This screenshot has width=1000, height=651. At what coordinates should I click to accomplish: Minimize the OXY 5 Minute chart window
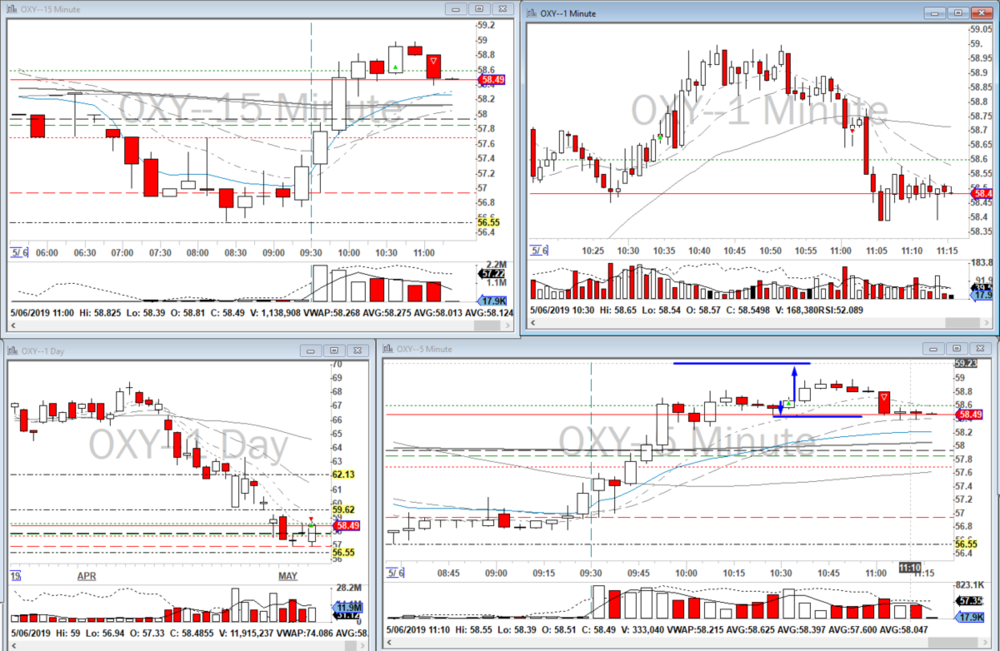click(934, 348)
